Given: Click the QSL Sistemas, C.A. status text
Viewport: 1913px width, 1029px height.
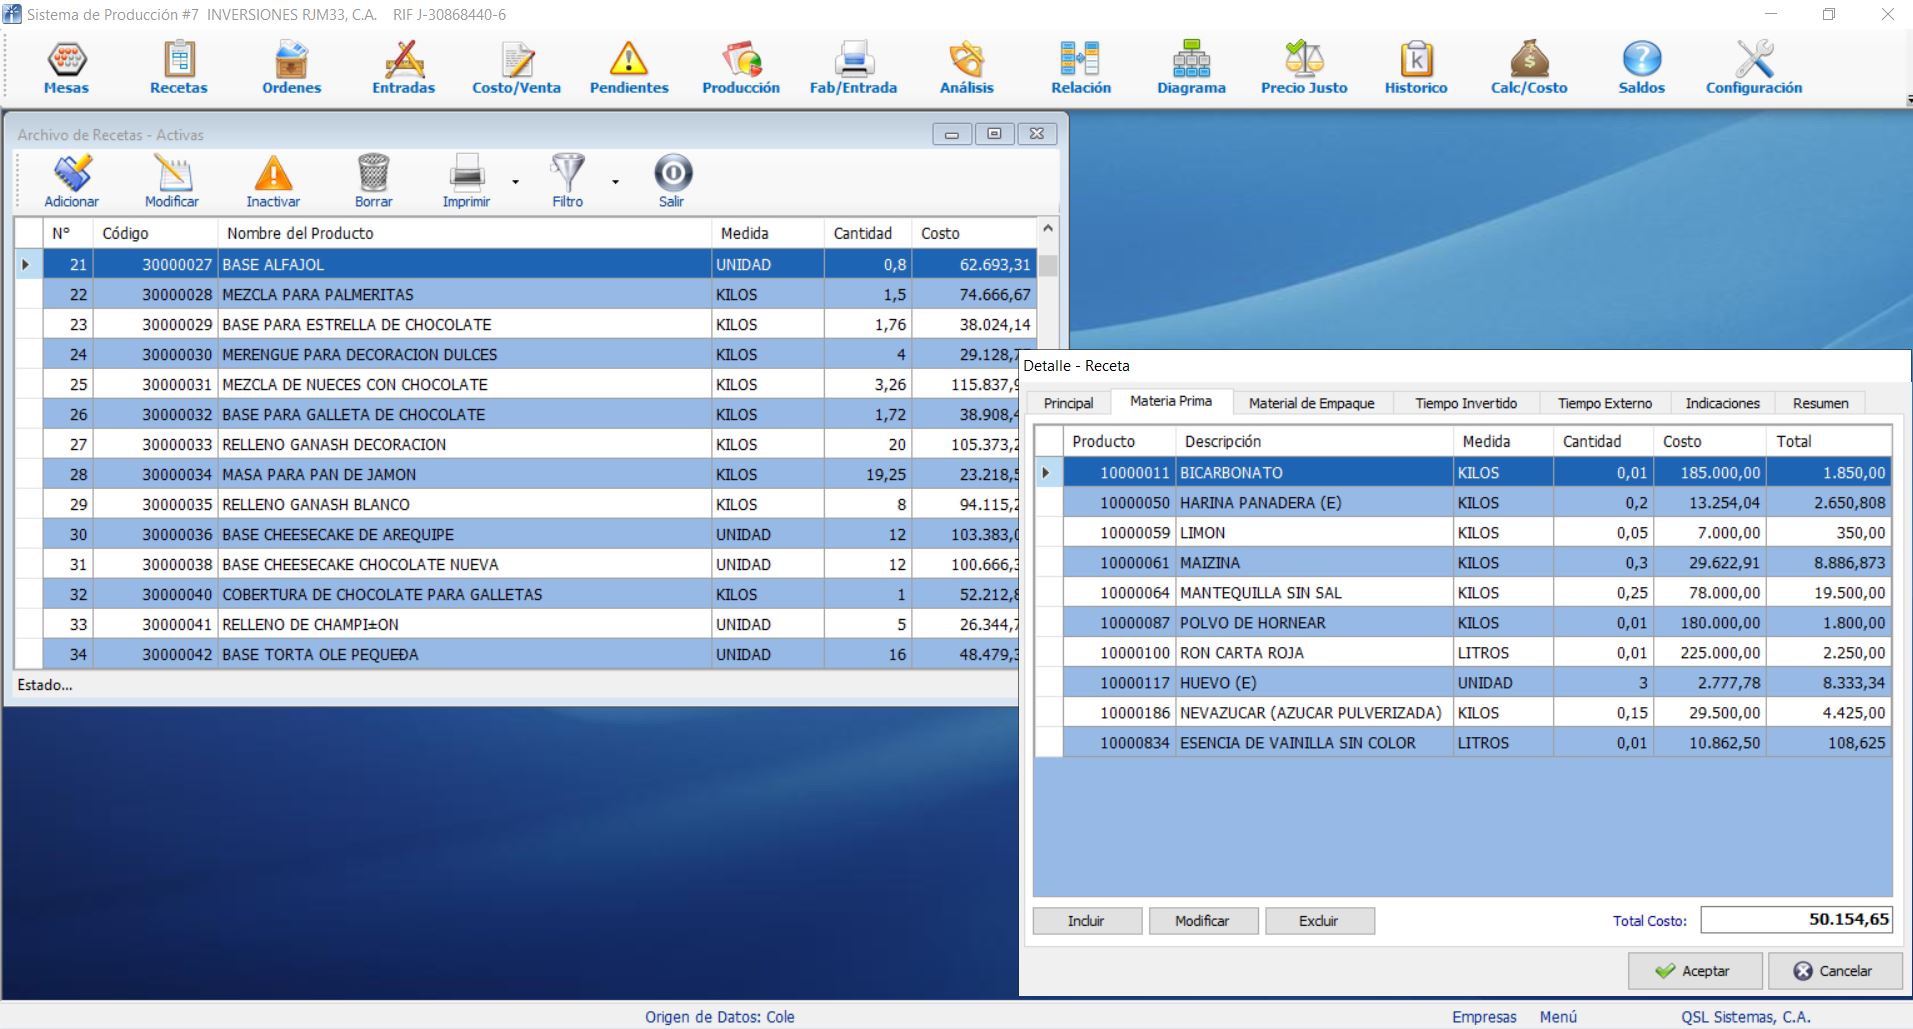Looking at the screenshot, I should tap(1746, 1017).
